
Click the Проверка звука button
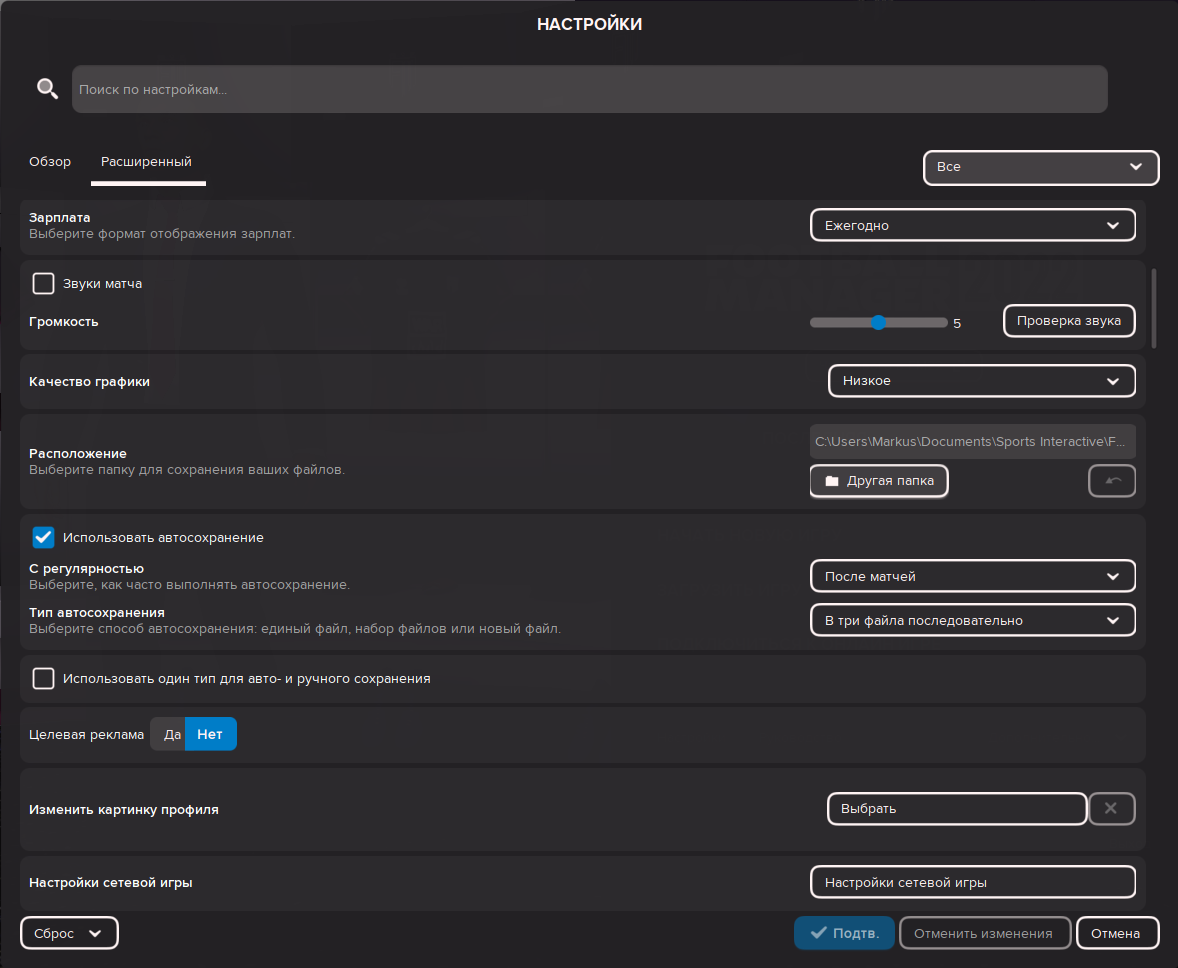pos(1068,321)
